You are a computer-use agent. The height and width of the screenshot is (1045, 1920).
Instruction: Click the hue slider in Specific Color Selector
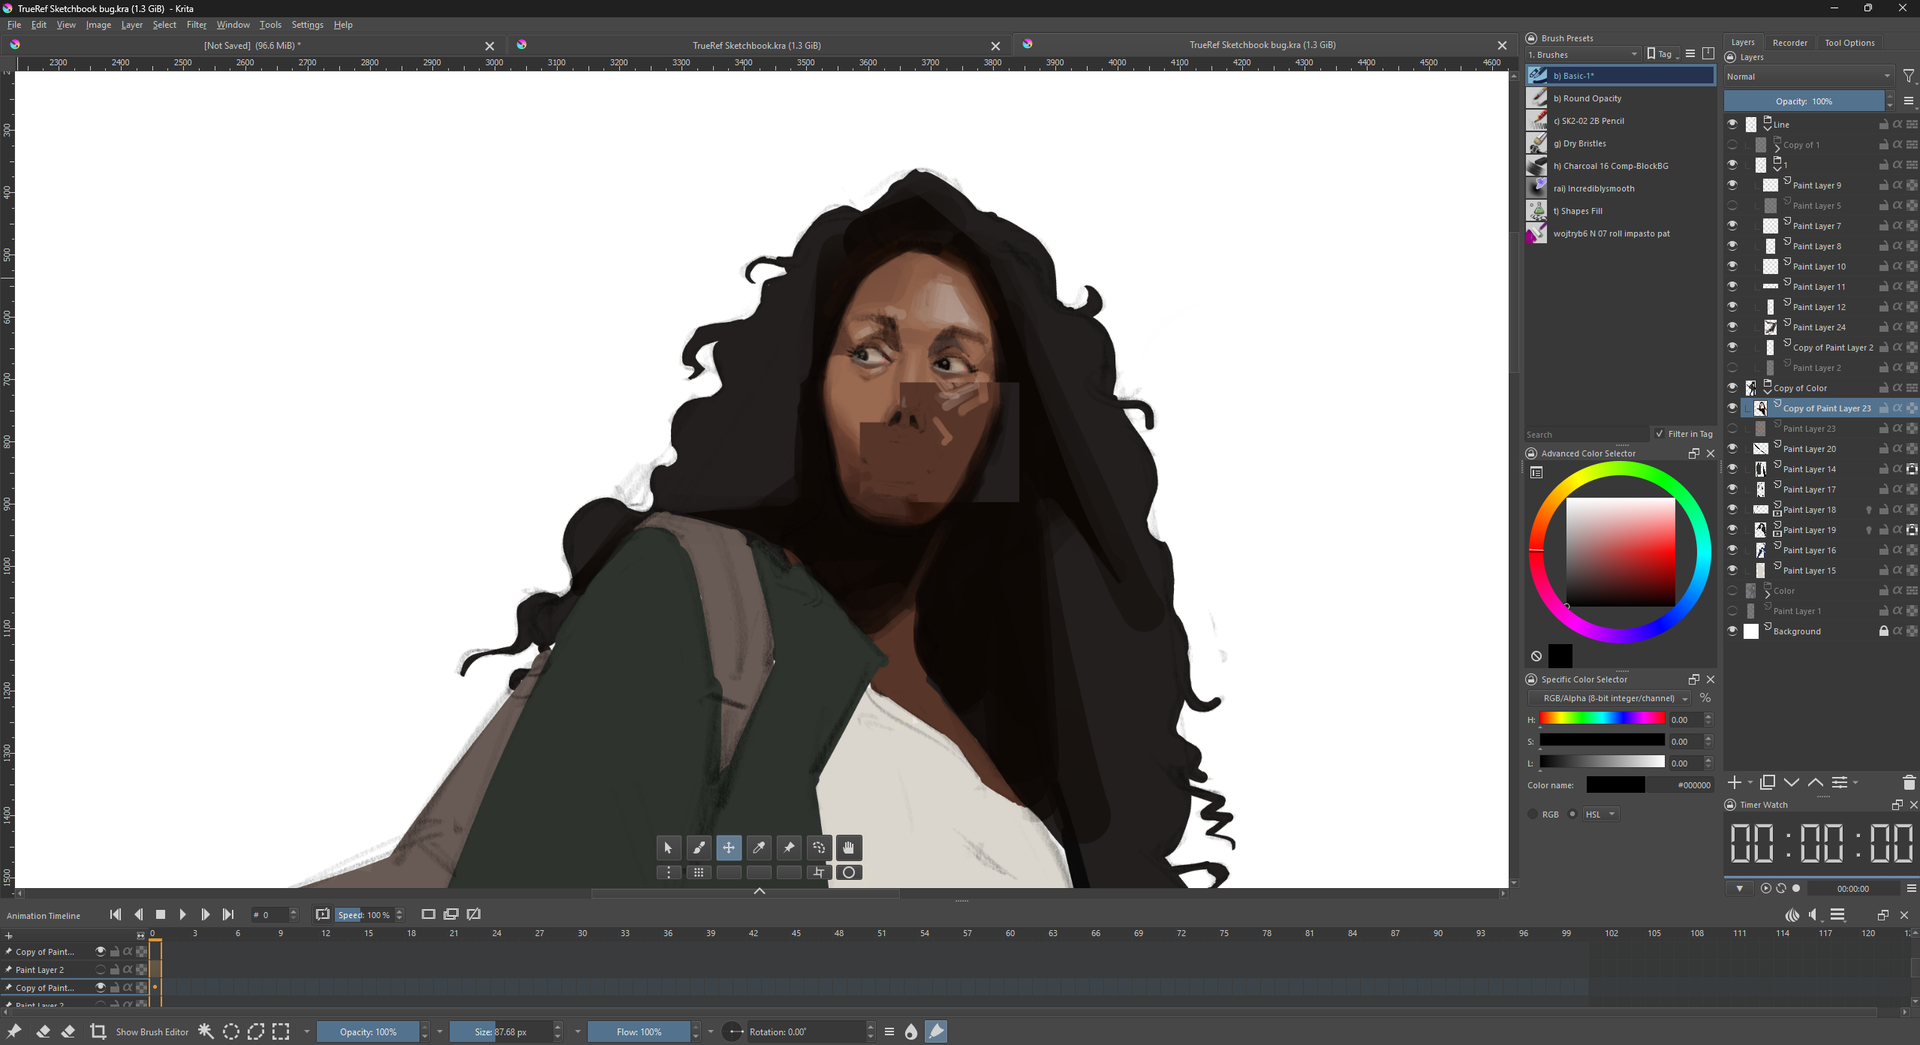pyautogui.click(x=1602, y=719)
